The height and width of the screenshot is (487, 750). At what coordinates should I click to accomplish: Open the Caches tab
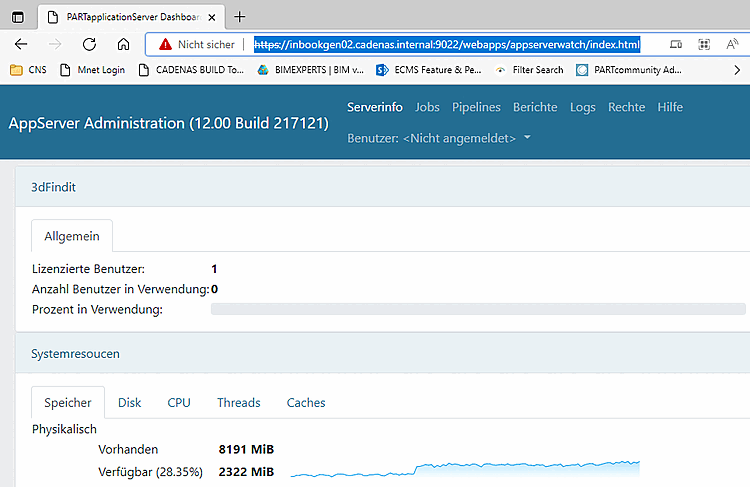(x=306, y=403)
